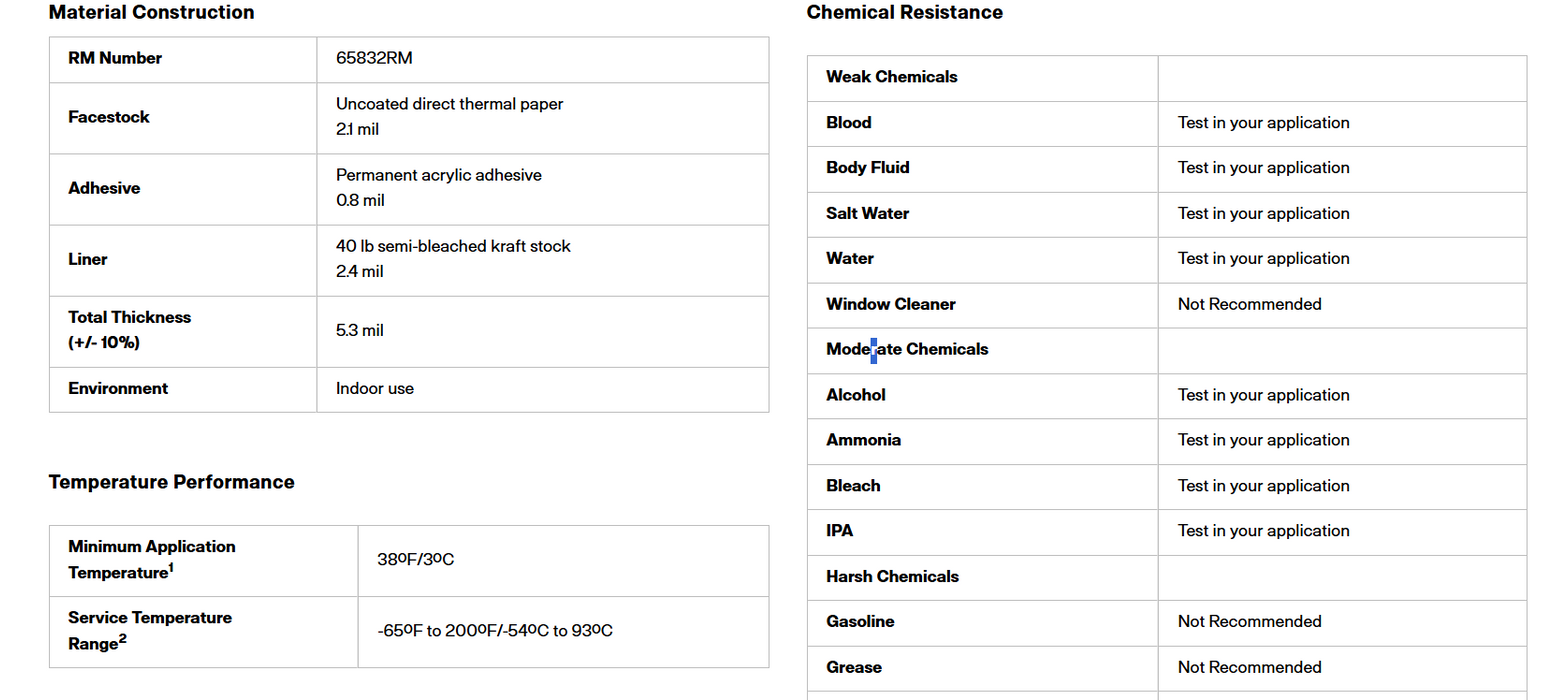1568x700 pixels.
Task: Click the Permanent acrylic adhesive text
Action: pos(438,175)
